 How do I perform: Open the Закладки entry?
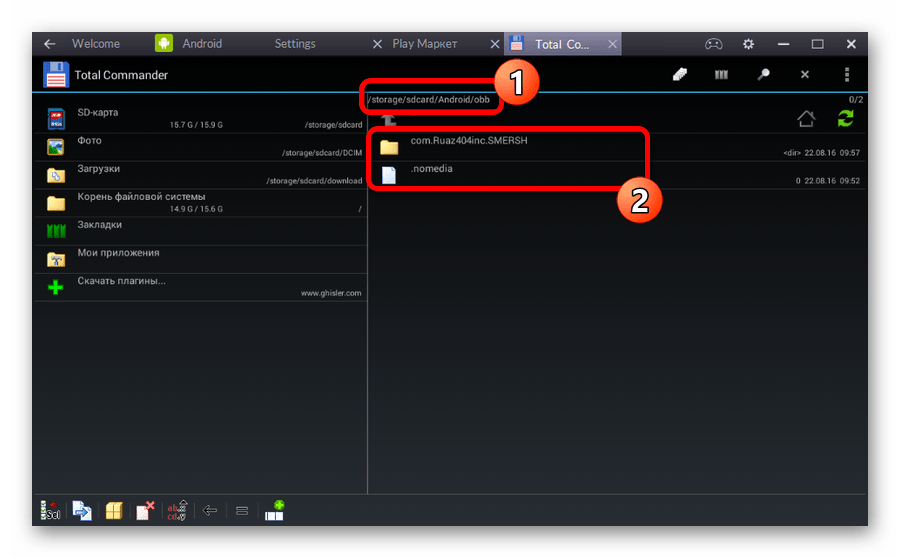point(200,231)
